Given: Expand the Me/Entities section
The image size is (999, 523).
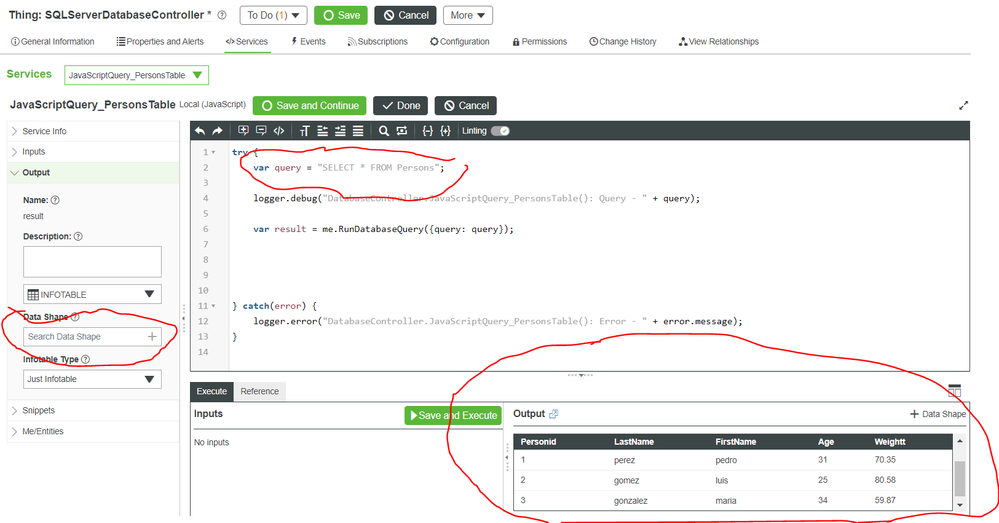Looking at the screenshot, I should click(x=93, y=431).
